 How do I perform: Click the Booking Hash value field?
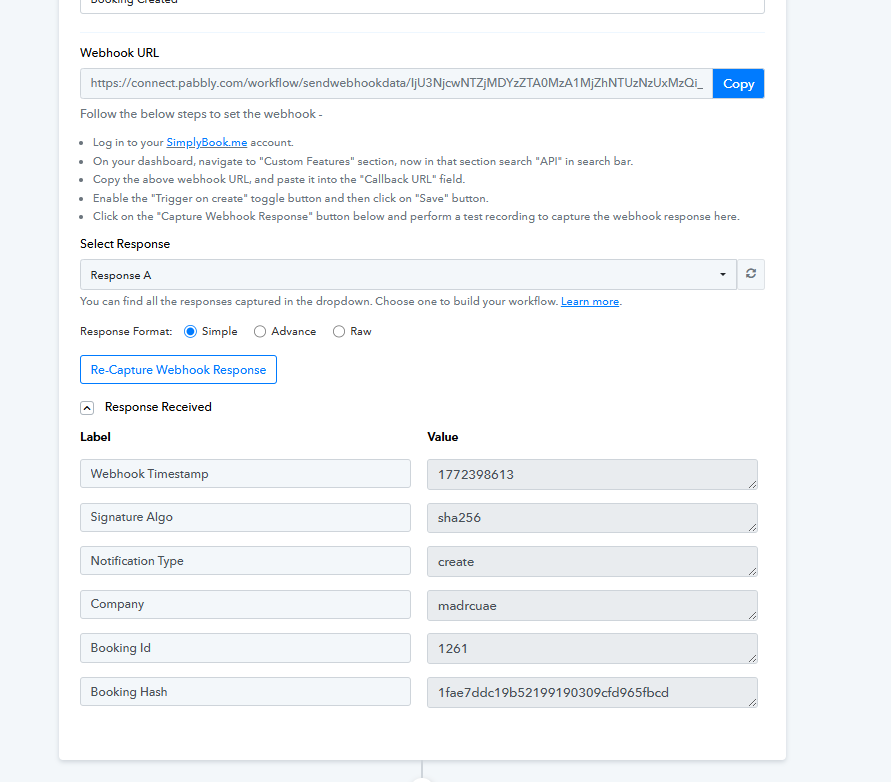coord(590,692)
